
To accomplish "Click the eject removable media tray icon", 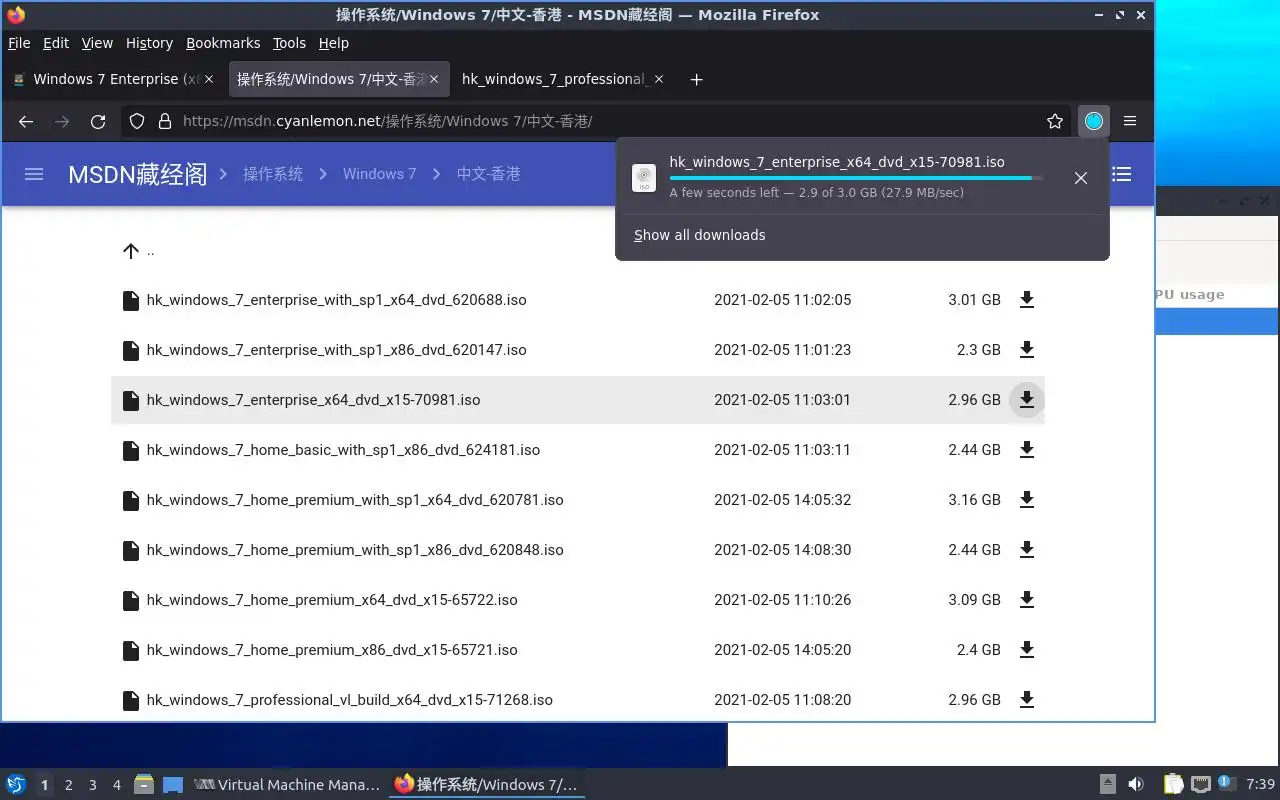I will tap(1107, 785).
